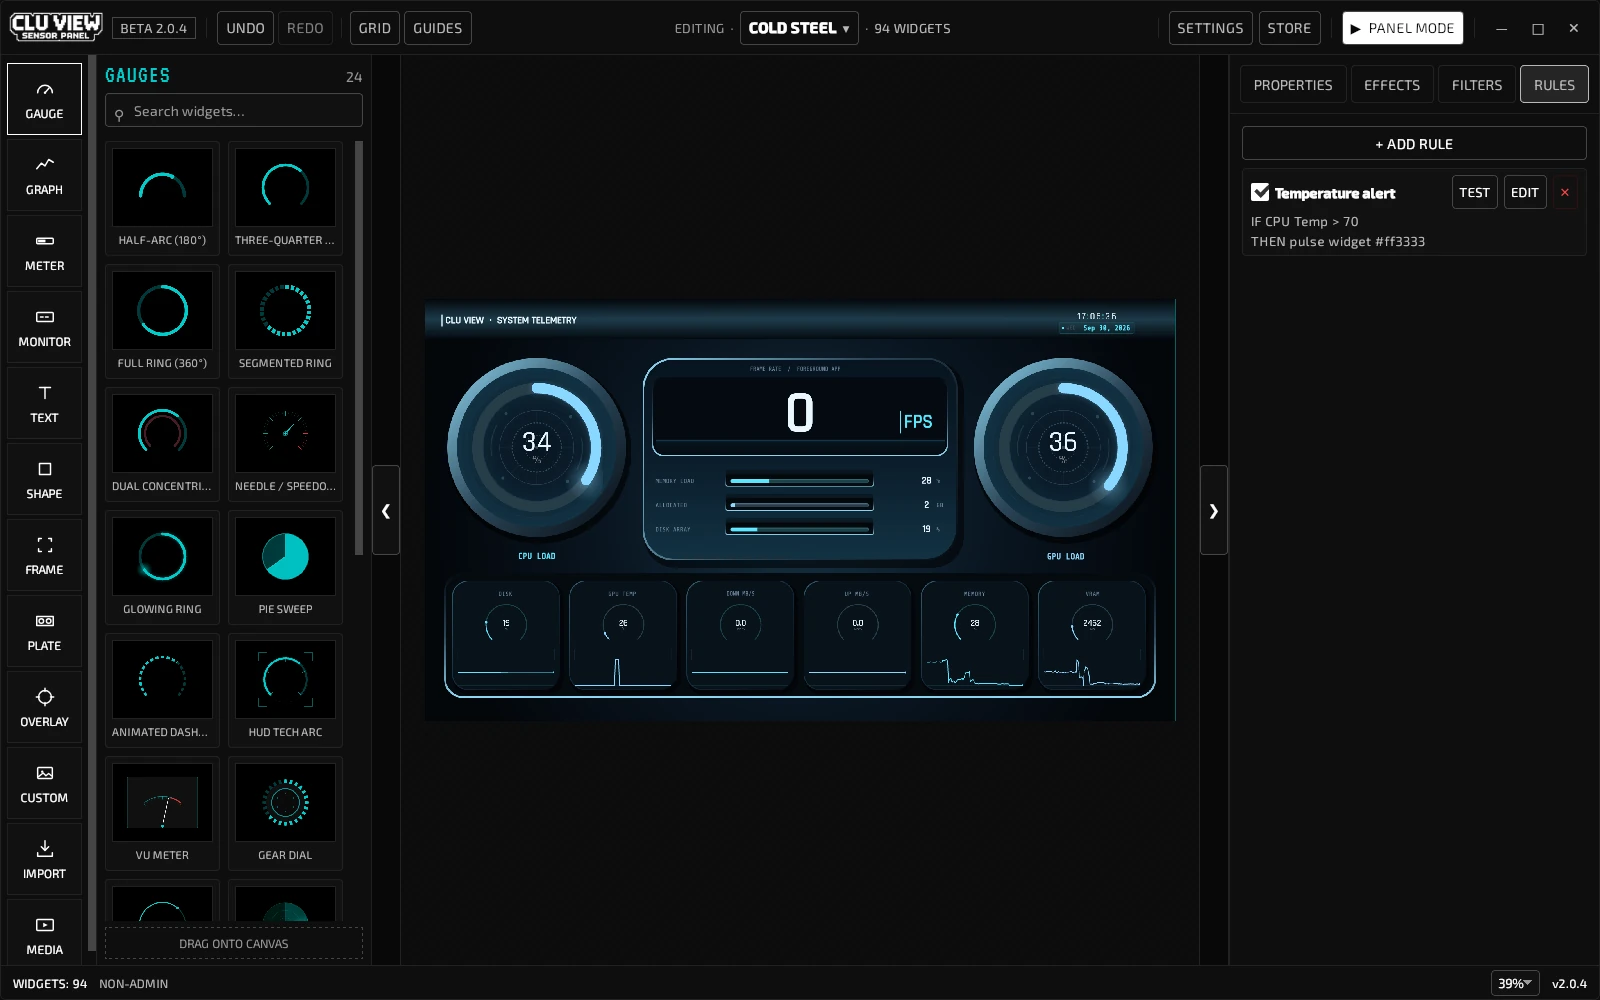The image size is (1600, 1000).
Task: Open the Cold Steel panel dropdown
Action: pyautogui.click(x=799, y=28)
